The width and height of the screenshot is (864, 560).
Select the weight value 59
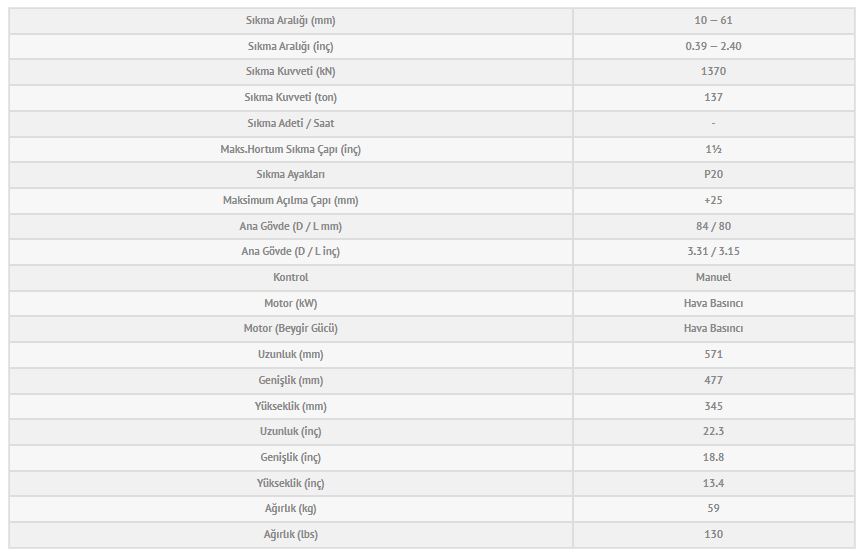tap(713, 509)
